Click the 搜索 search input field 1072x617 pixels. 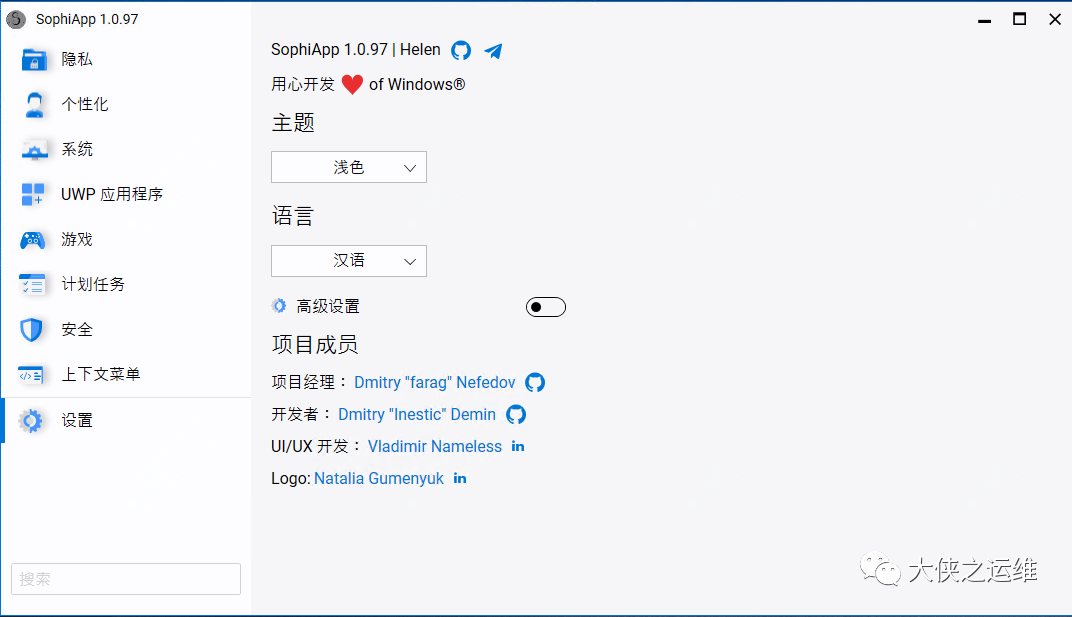pyautogui.click(x=126, y=579)
